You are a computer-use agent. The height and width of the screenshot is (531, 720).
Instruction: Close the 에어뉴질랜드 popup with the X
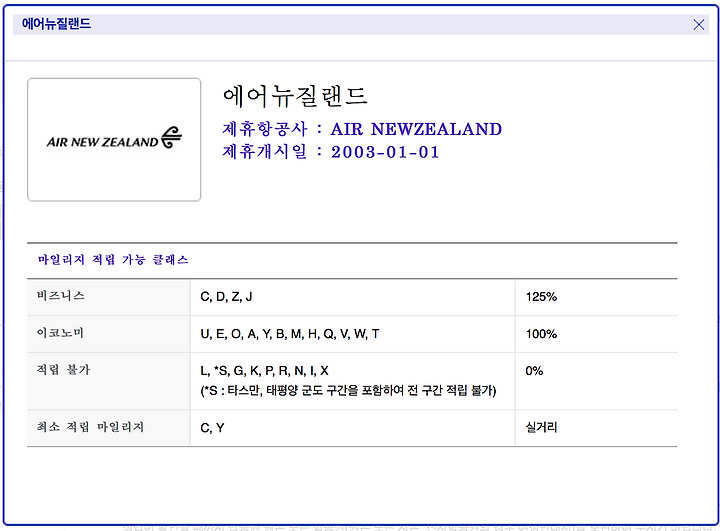pyautogui.click(x=698, y=25)
